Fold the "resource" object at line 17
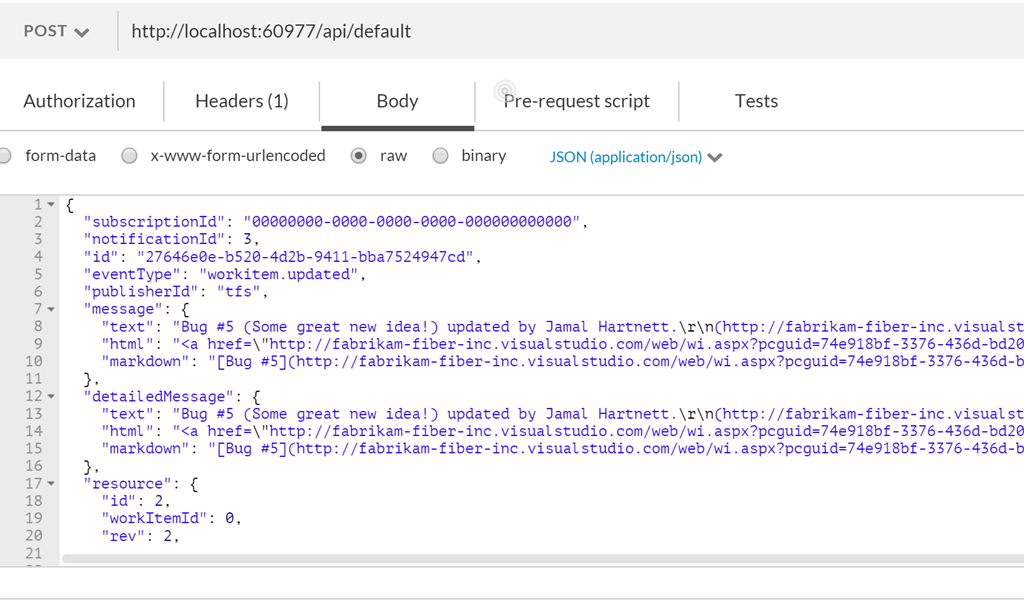The image size is (1024, 603). (x=51, y=484)
